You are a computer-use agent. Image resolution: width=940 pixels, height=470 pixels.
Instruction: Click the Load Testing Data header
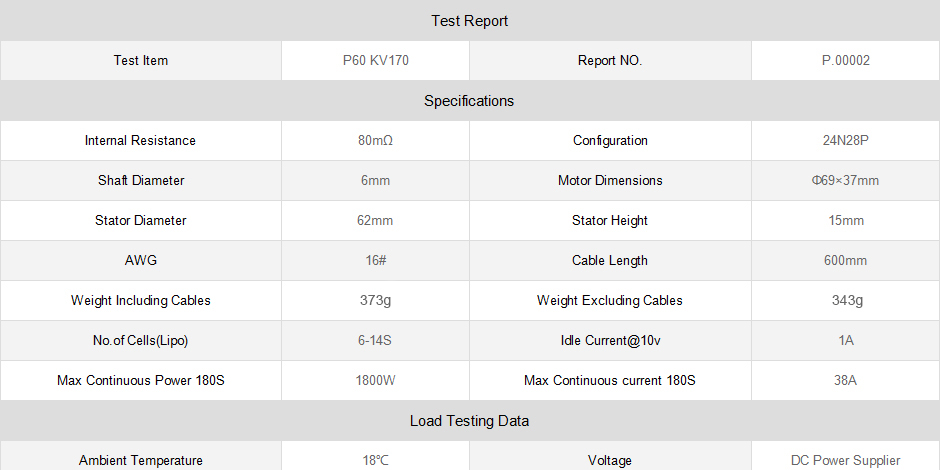pyautogui.click(x=469, y=421)
